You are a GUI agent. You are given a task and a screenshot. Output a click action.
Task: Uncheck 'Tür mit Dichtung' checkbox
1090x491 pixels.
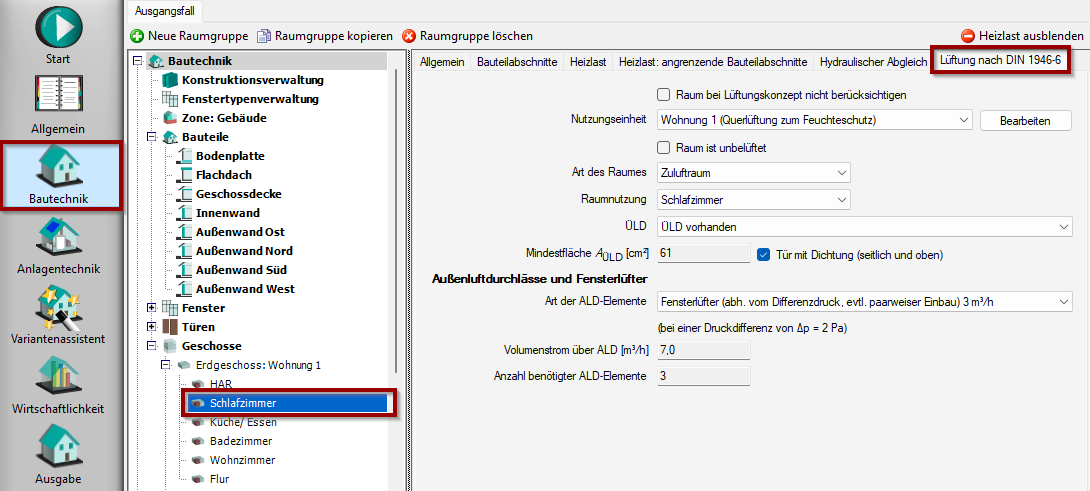(764, 254)
